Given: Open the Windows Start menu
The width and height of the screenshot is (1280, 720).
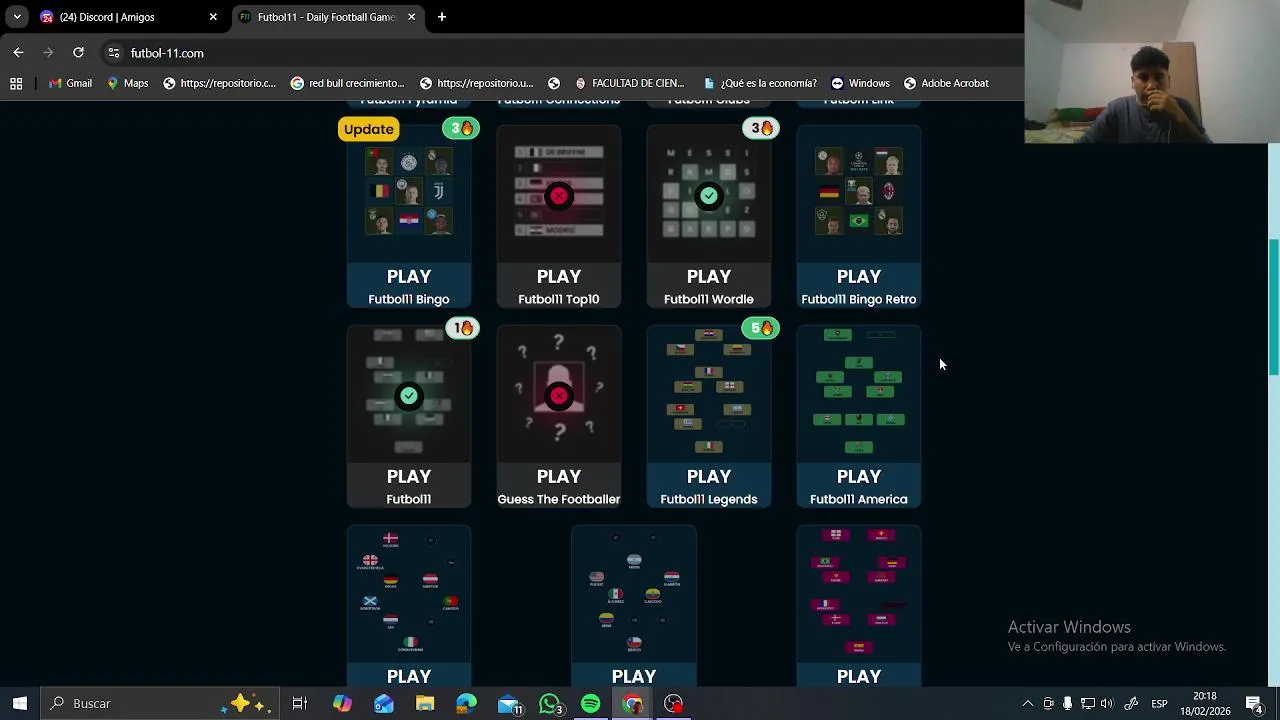Looking at the screenshot, I should click(20, 703).
